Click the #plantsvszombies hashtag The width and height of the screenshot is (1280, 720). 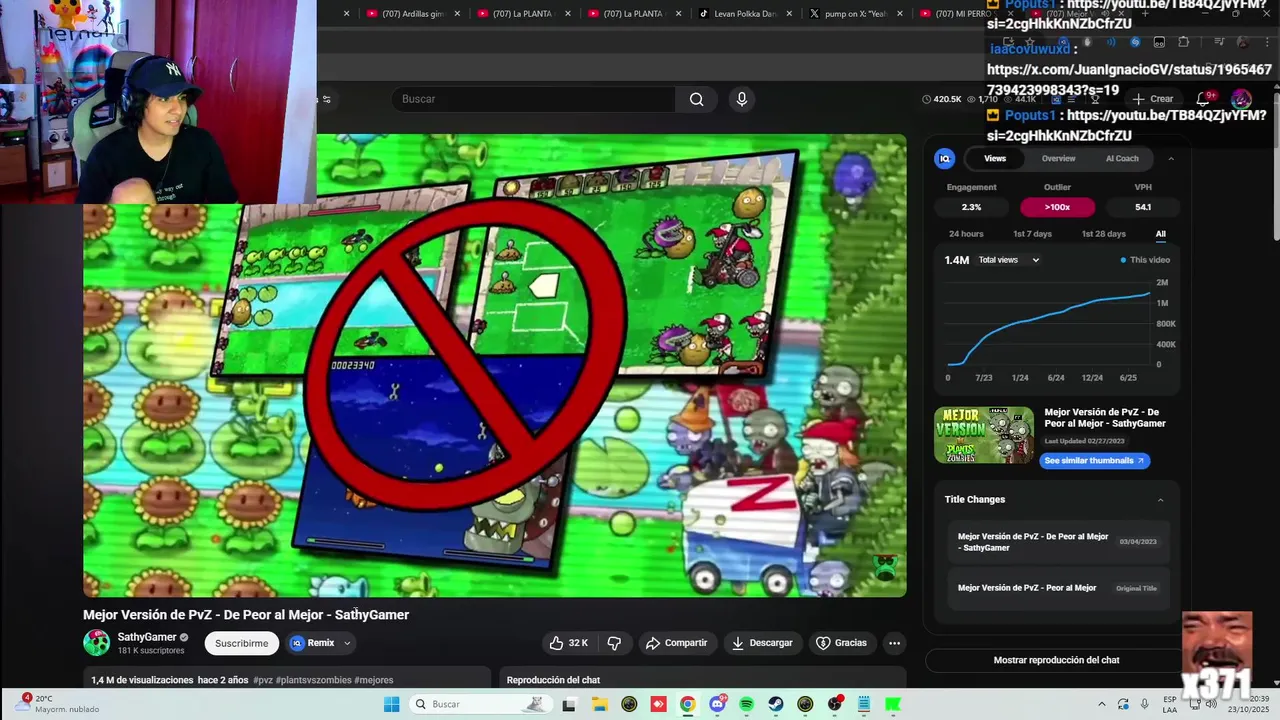point(313,680)
